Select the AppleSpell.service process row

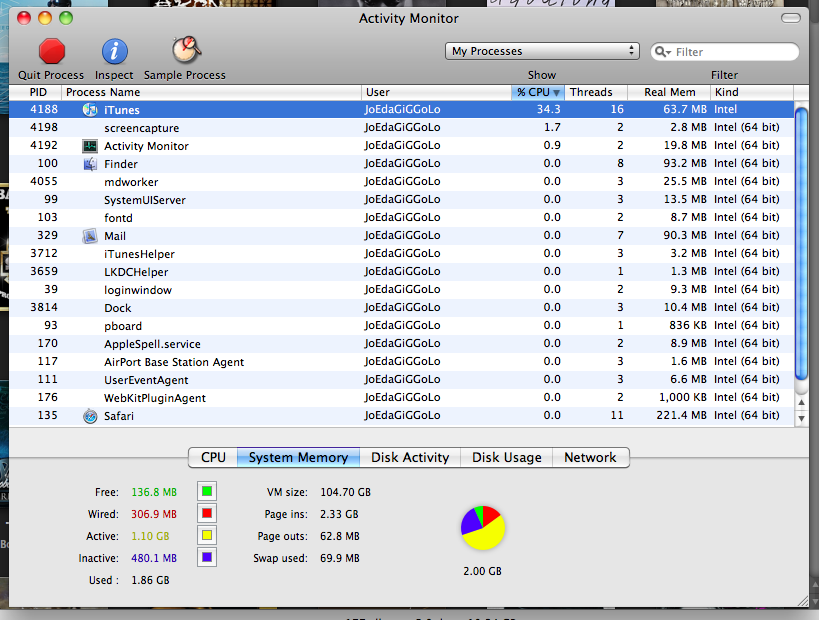[x=401, y=344]
